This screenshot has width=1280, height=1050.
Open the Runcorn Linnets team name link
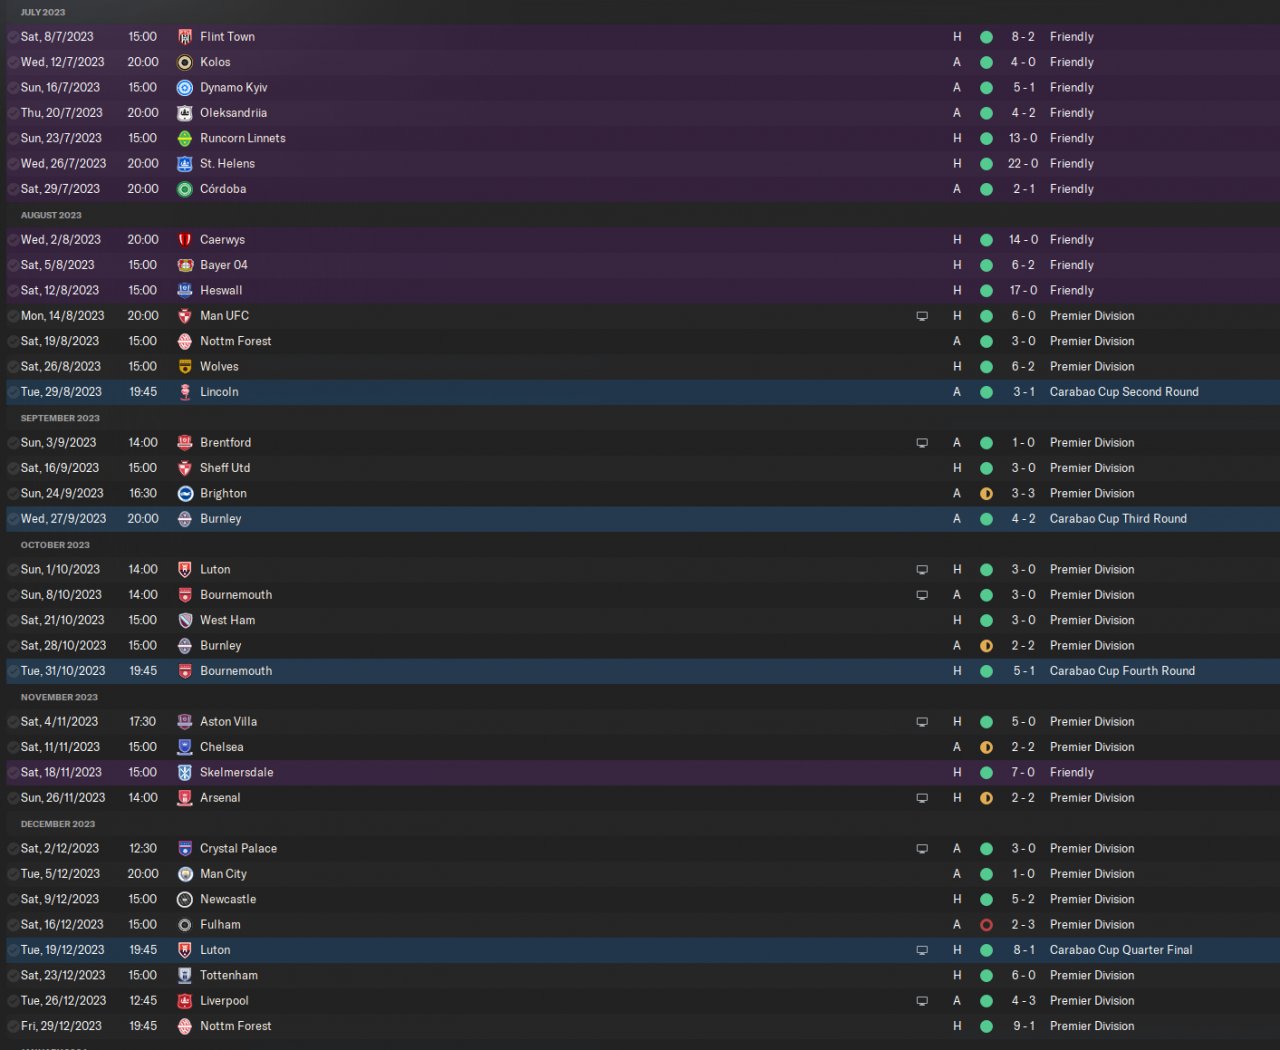pos(242,139)
